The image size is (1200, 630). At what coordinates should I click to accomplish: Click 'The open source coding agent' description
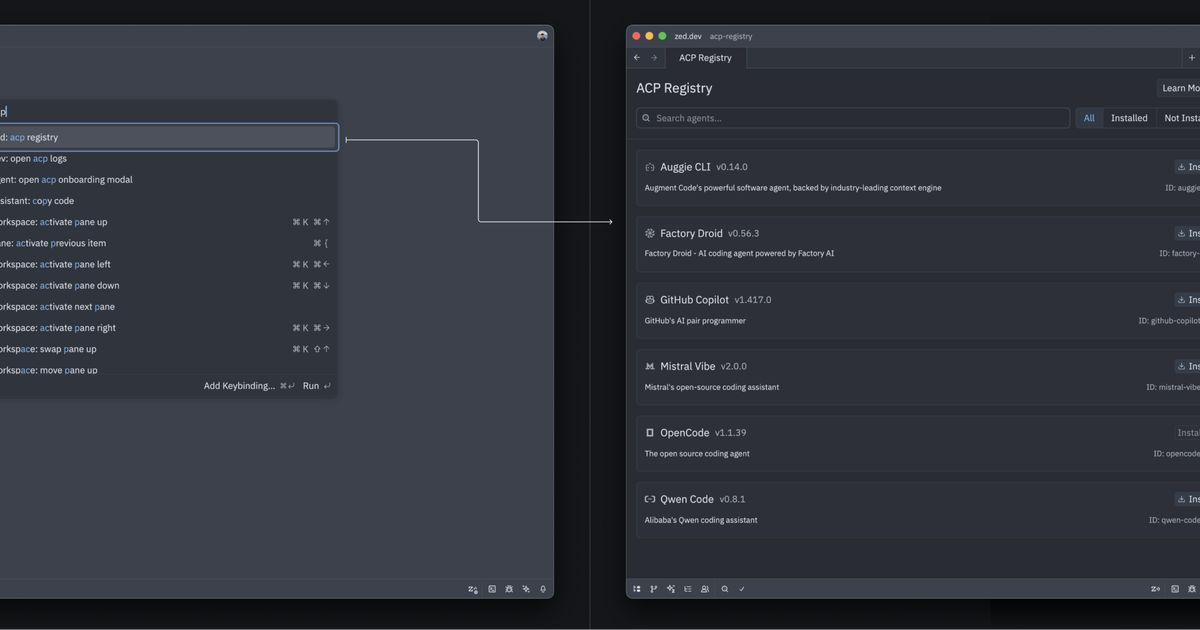pos(697,454)
